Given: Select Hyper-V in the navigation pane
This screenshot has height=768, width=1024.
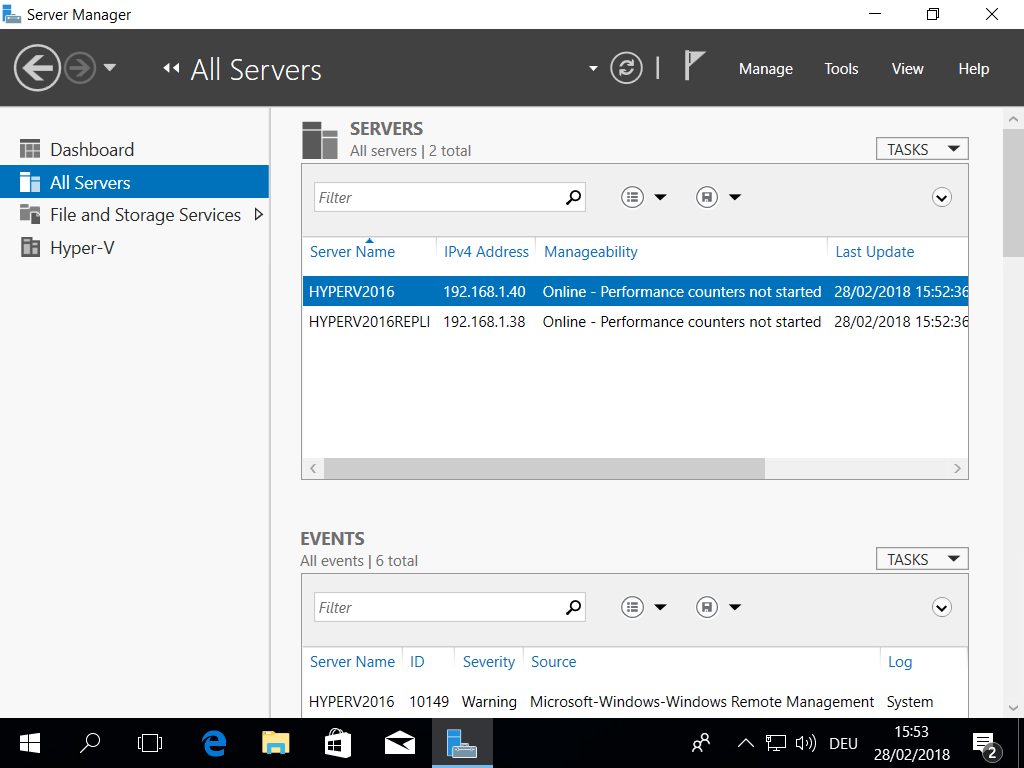Looking at the screenshot, I should pyautogui.click(x=83, y=247).
